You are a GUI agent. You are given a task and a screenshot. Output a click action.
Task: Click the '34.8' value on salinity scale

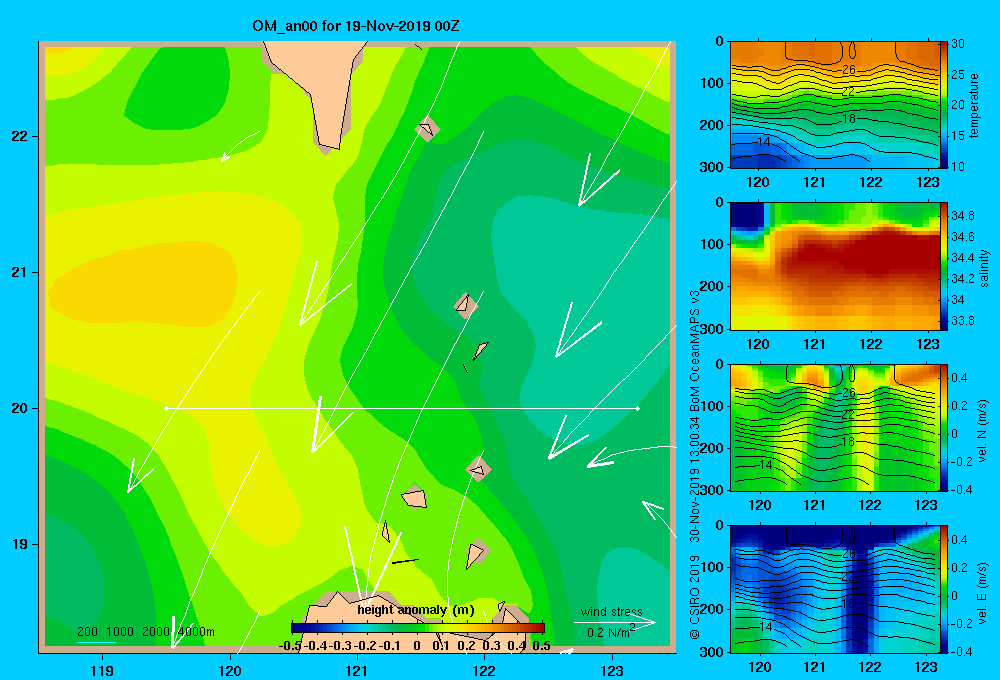pos(962,216)
